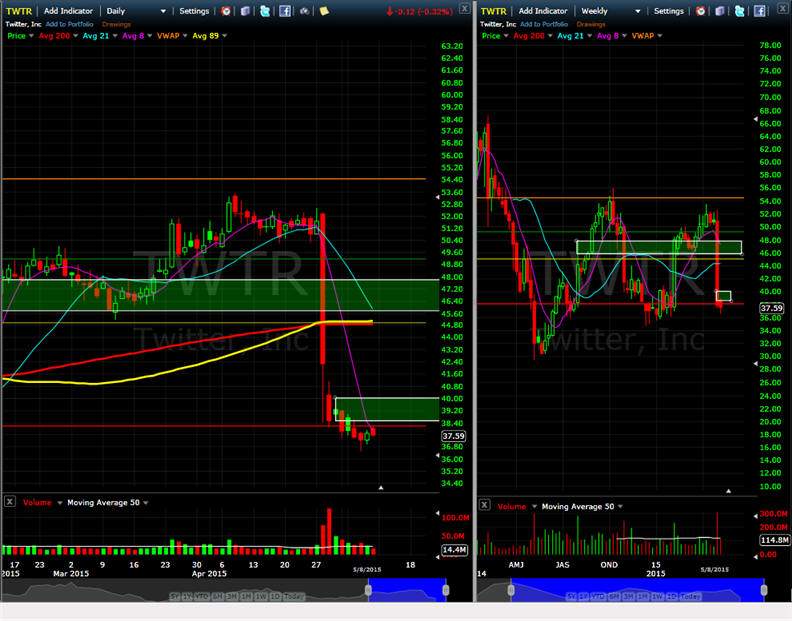Close the Volume panel in weekly chart
792x621 pixels.
[485, 506]
